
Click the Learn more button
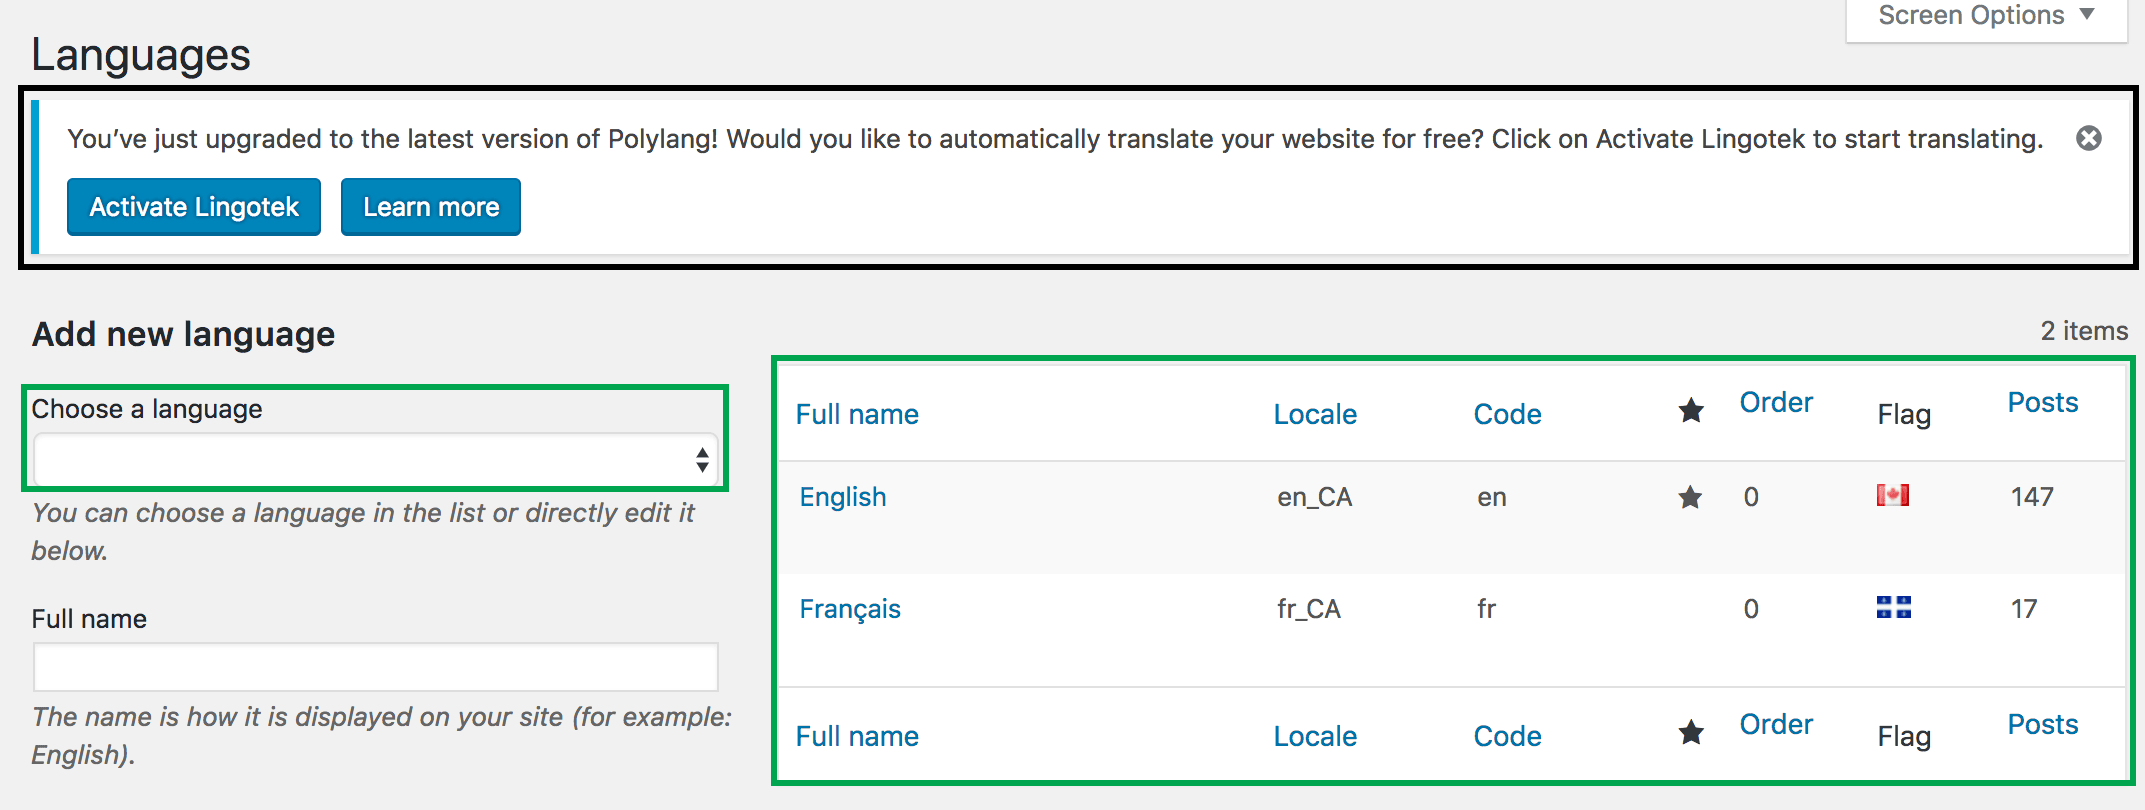431,207
